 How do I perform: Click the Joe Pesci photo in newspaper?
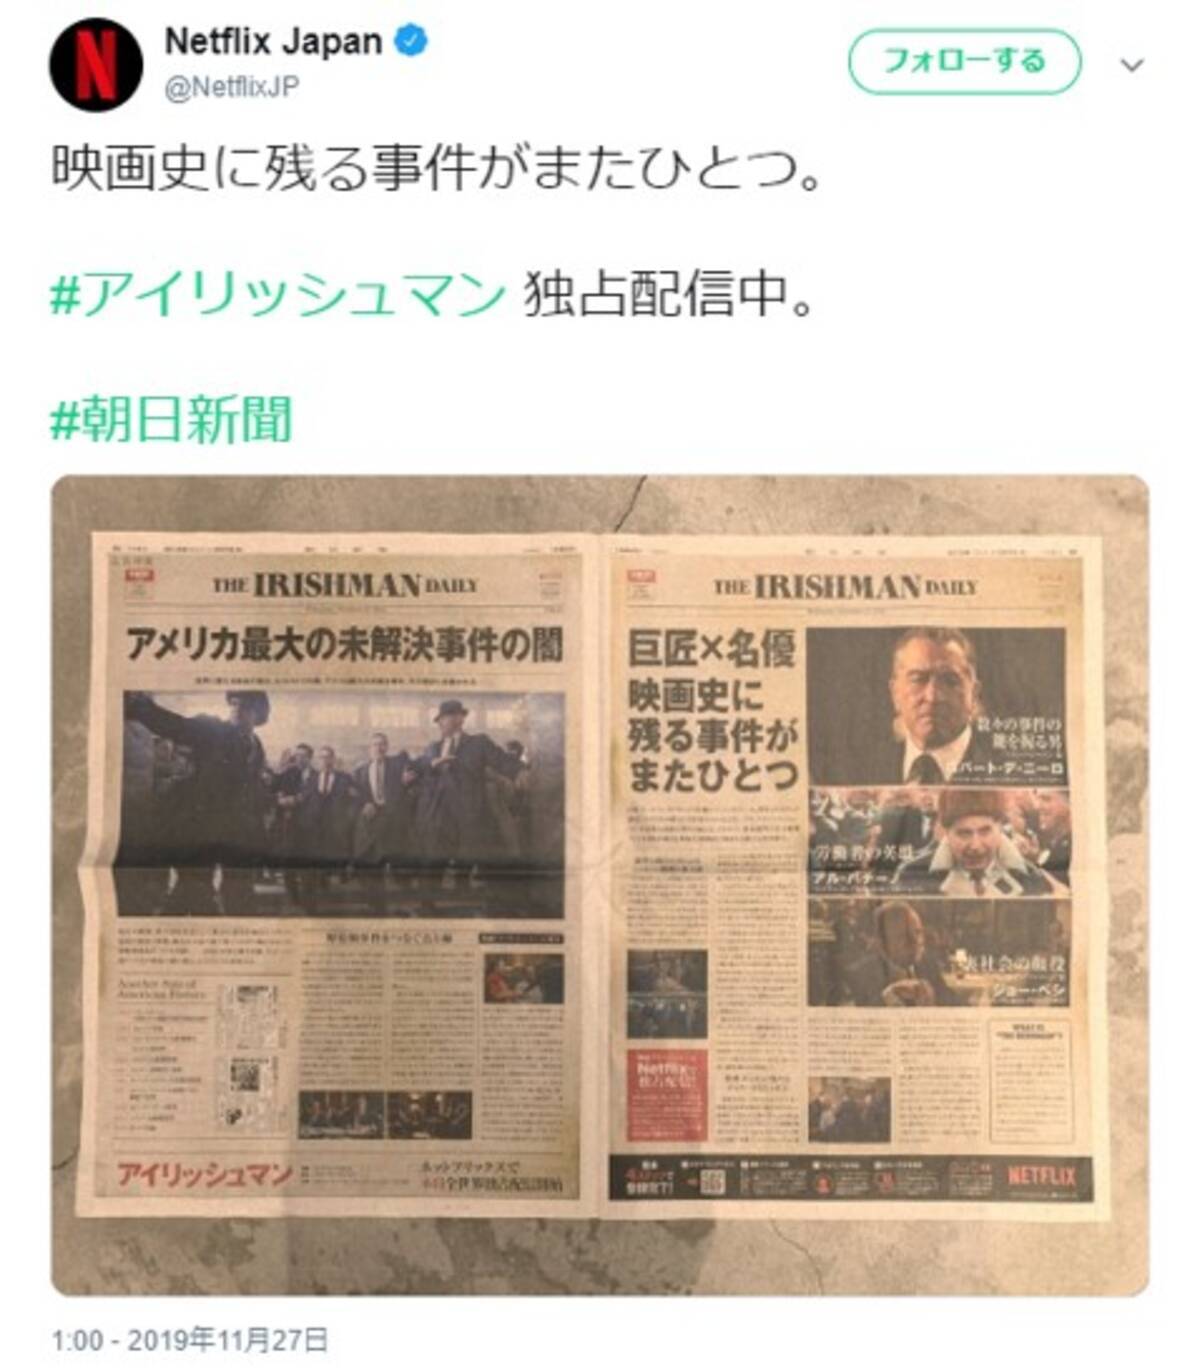(x=939, y=952)
